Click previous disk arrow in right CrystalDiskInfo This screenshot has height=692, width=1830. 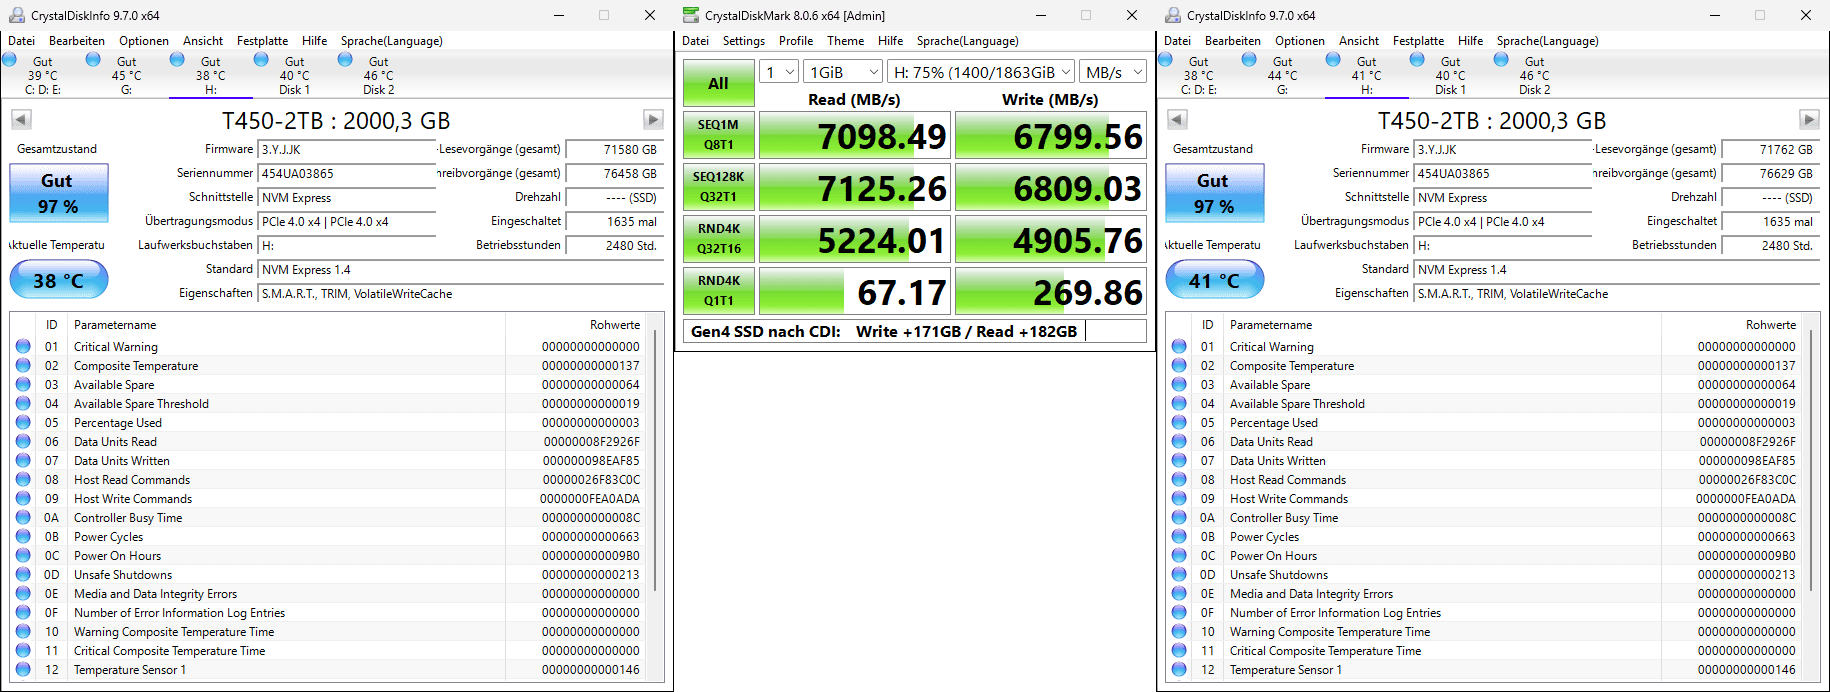coord(1177,120)
